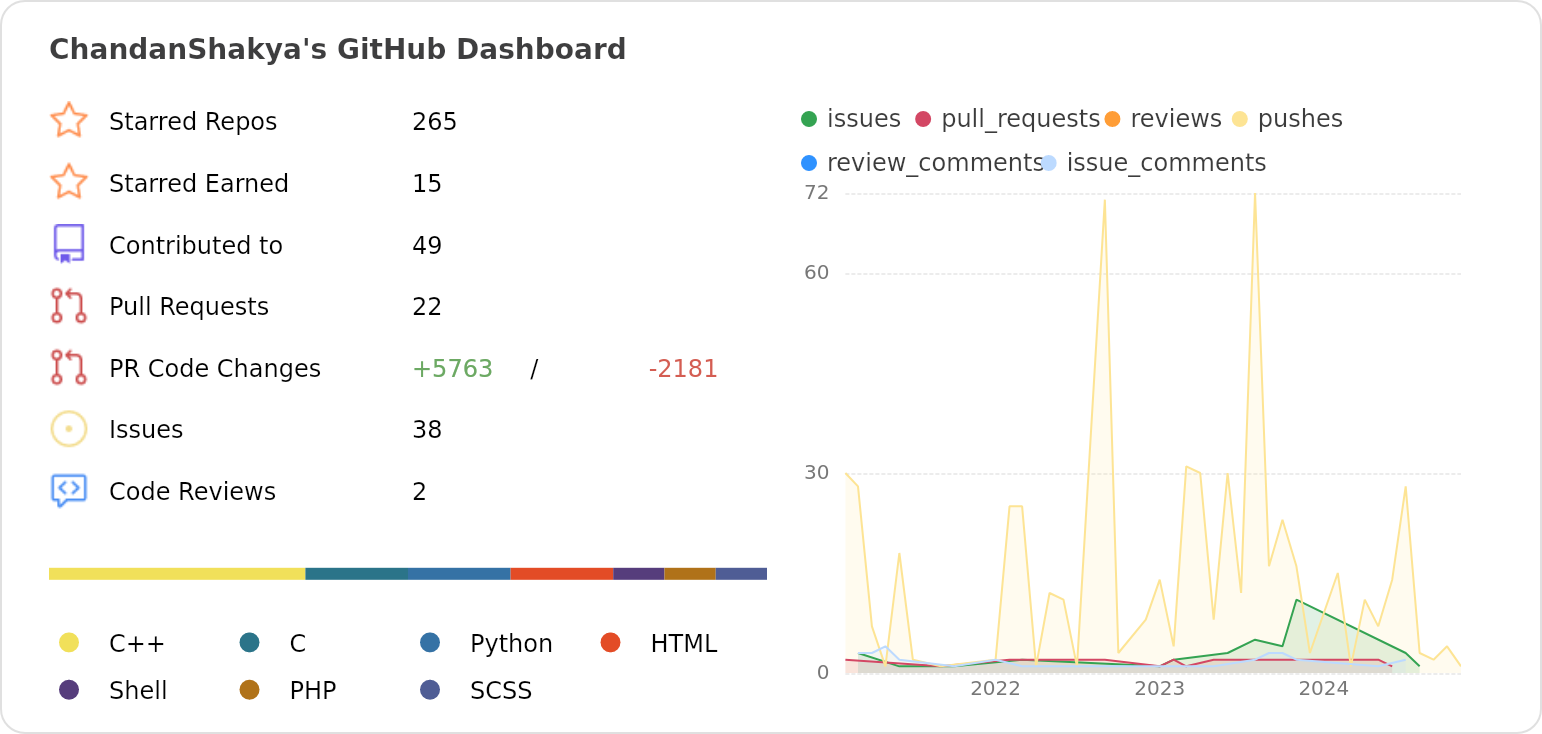This screenshot has width=1542, height=734.
Task: Click the purple Shell segment of language bar
Action: (639, 574)
